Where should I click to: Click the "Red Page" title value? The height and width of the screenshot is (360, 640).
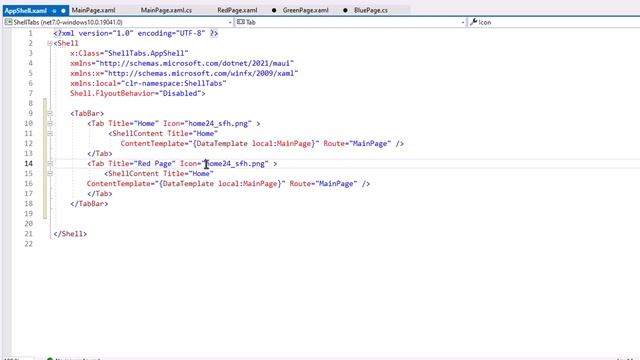coord(155,164)
